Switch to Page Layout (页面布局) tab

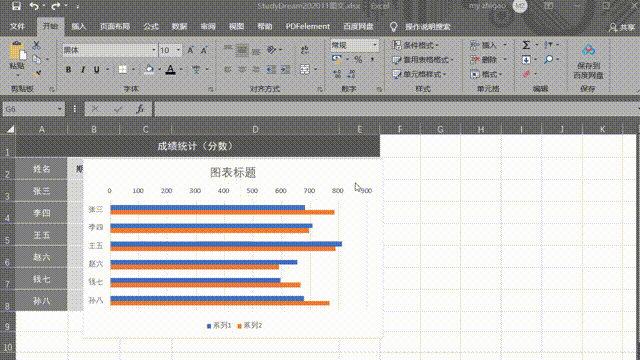(x=115, y=27)
